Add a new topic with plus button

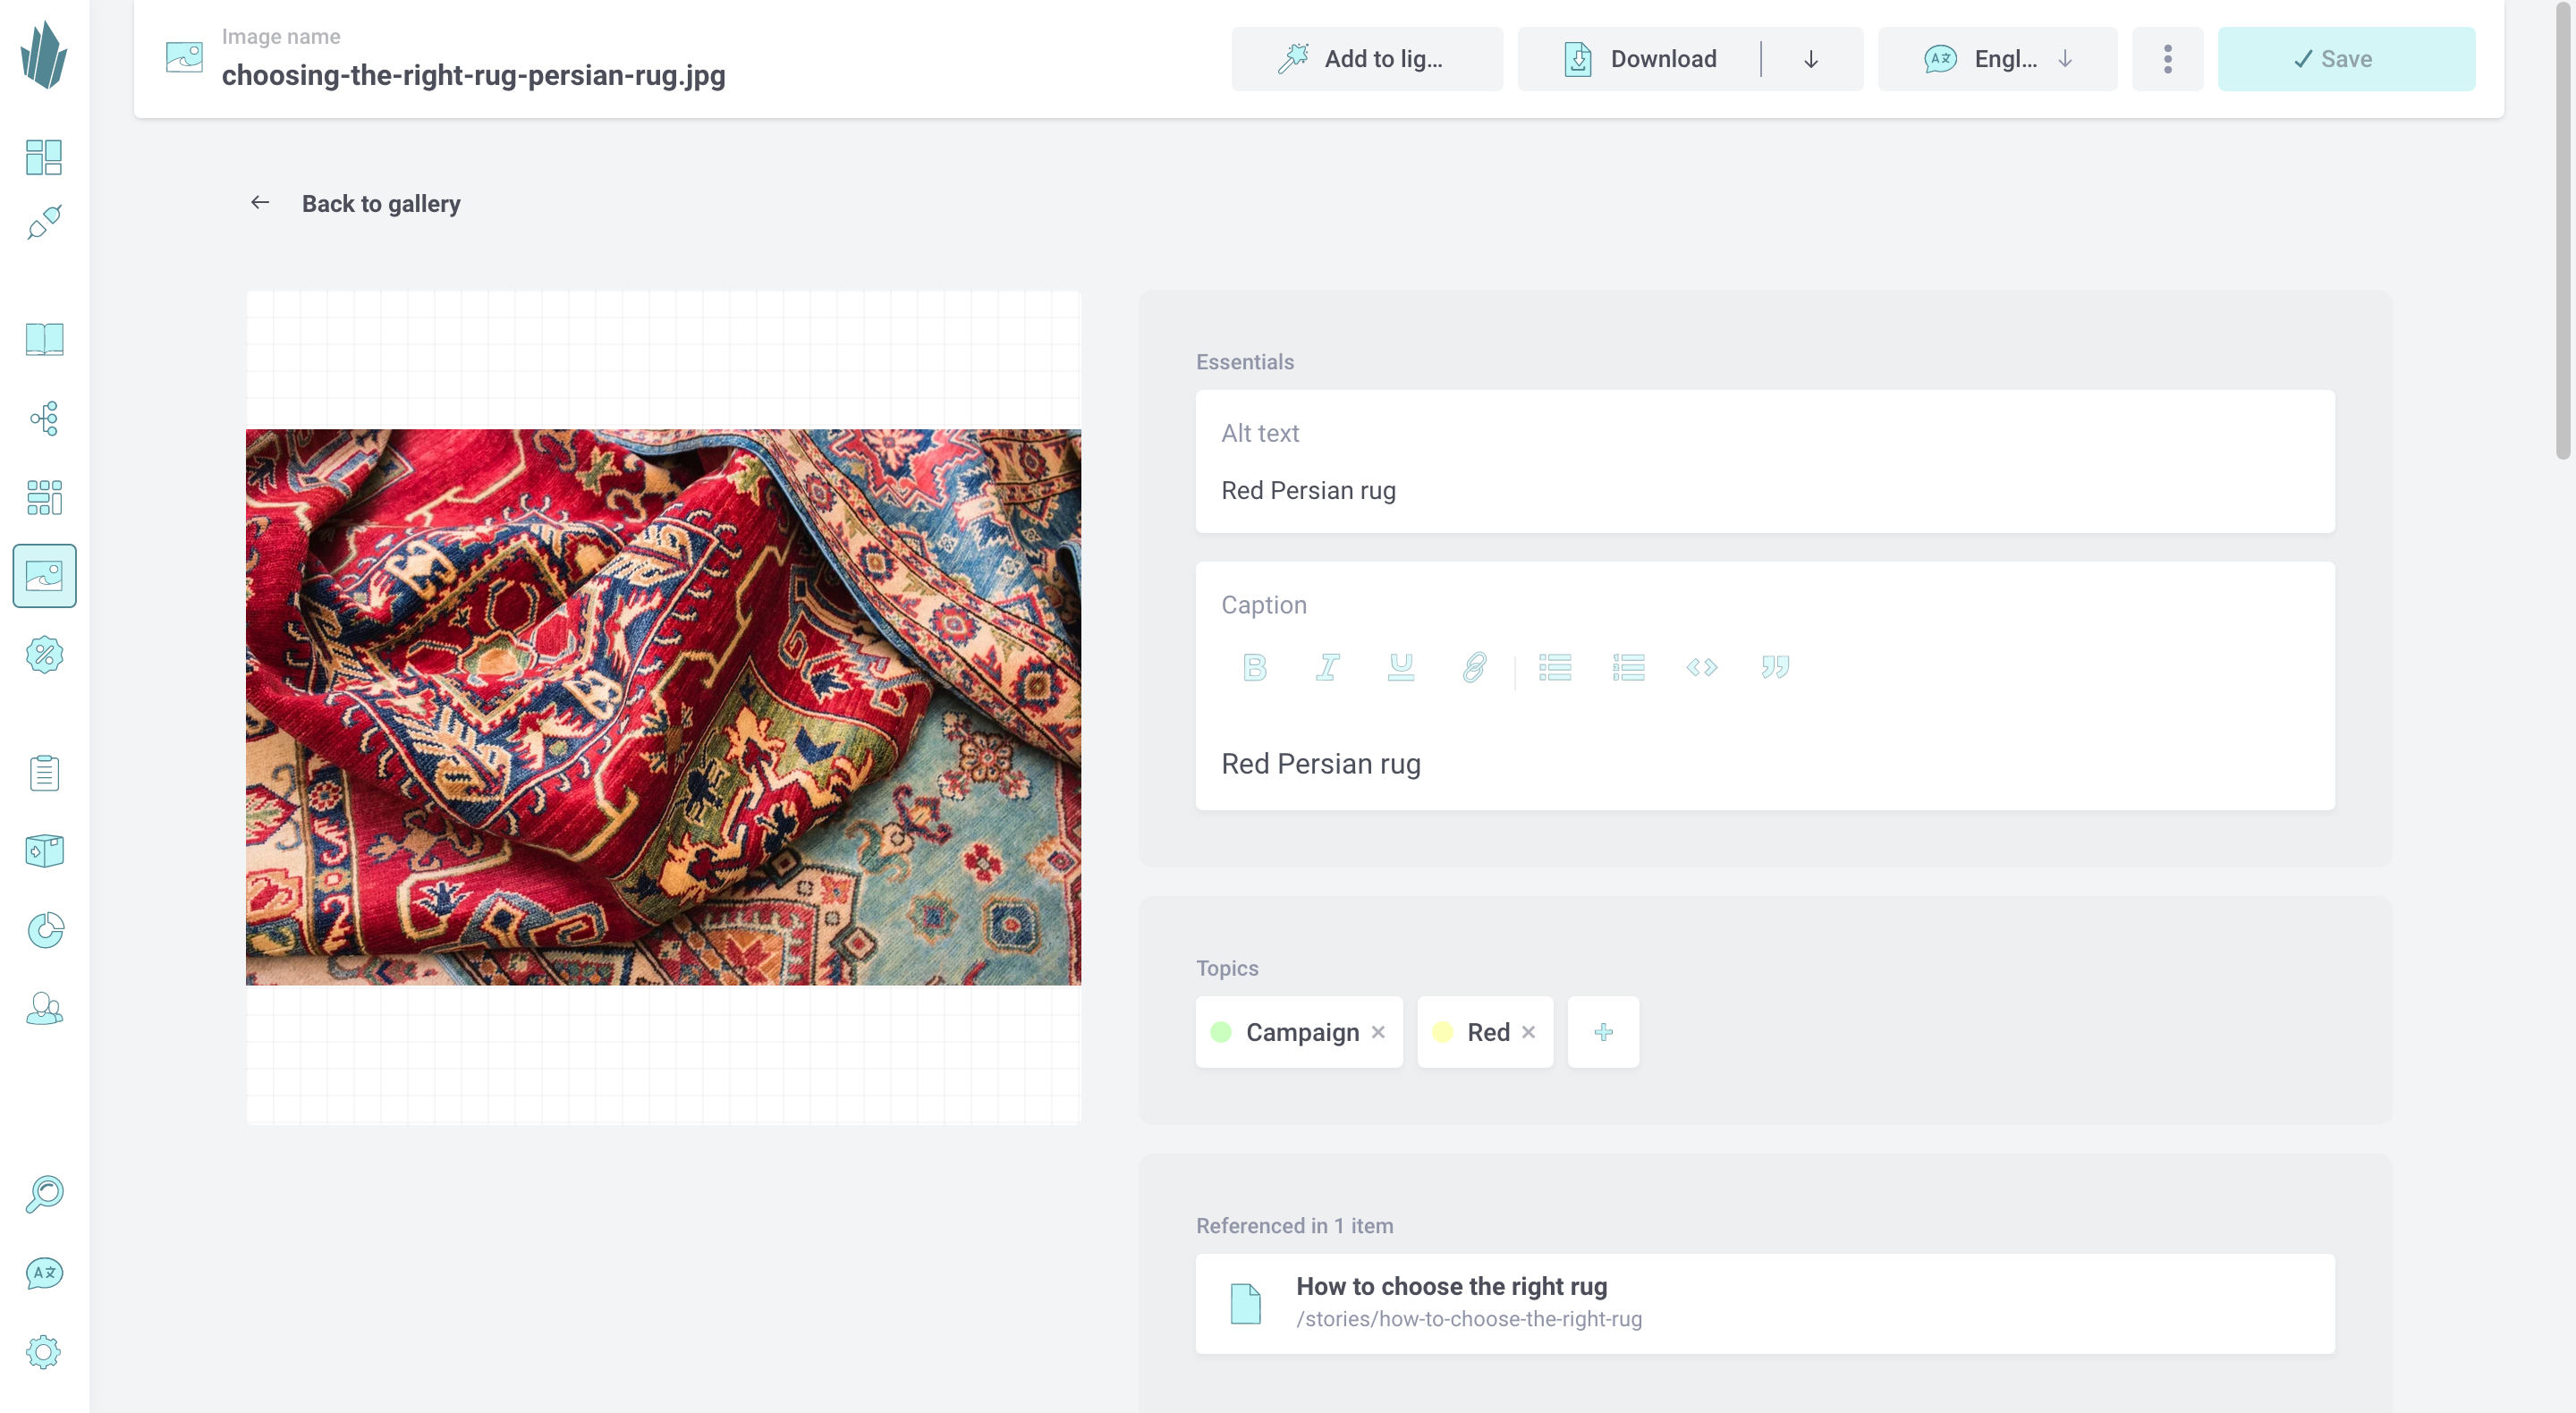click(1603, 1032)
